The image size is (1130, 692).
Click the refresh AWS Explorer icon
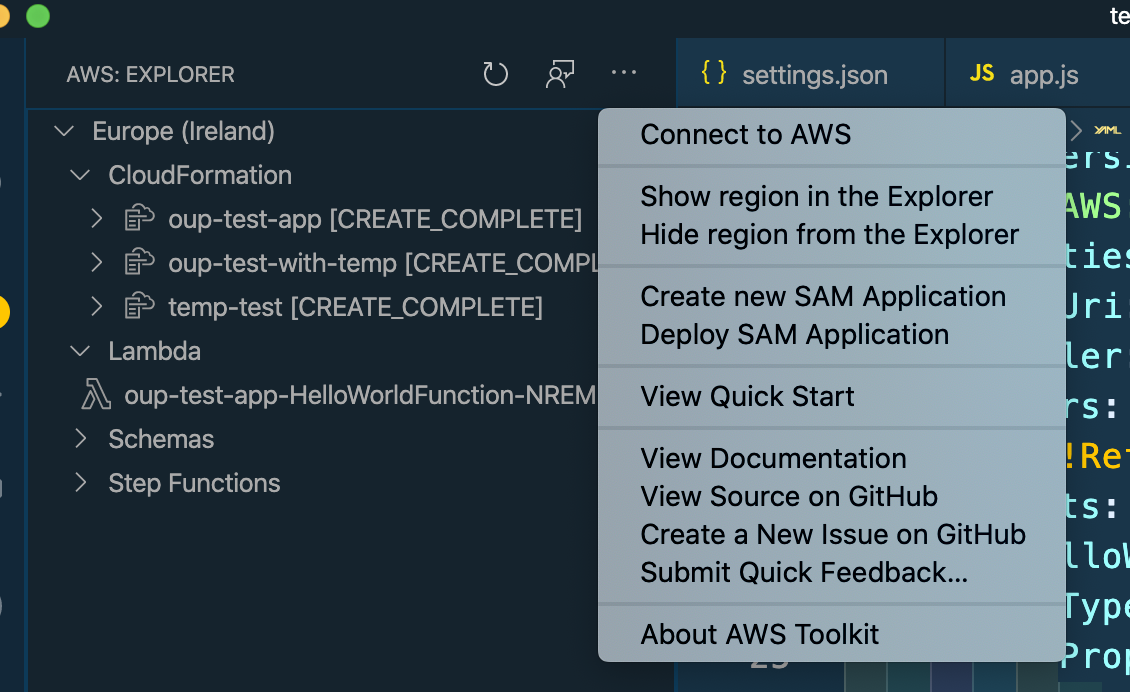496,74
